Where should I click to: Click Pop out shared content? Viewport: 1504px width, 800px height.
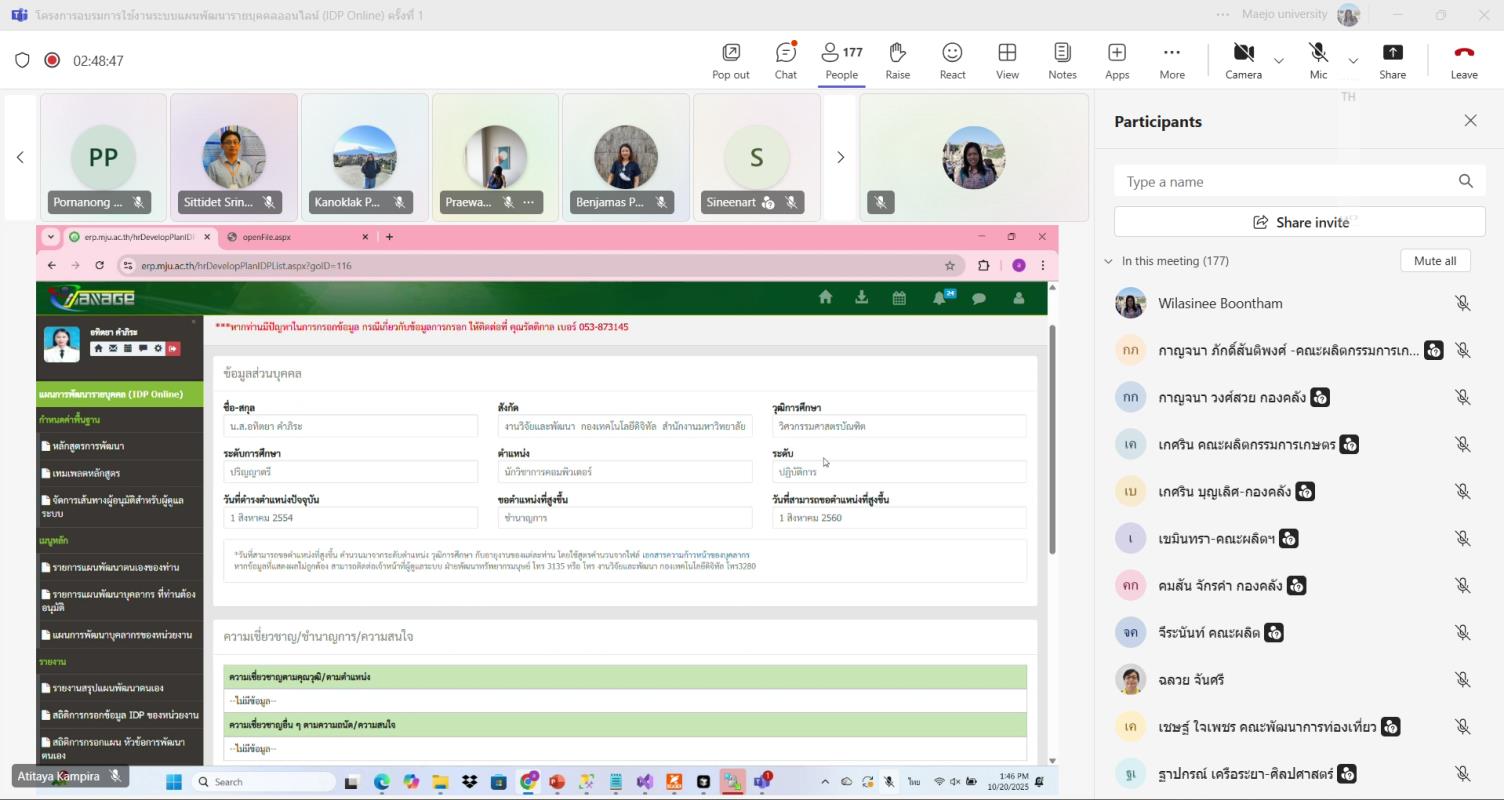pyautogui.click(x=730, y=60)
